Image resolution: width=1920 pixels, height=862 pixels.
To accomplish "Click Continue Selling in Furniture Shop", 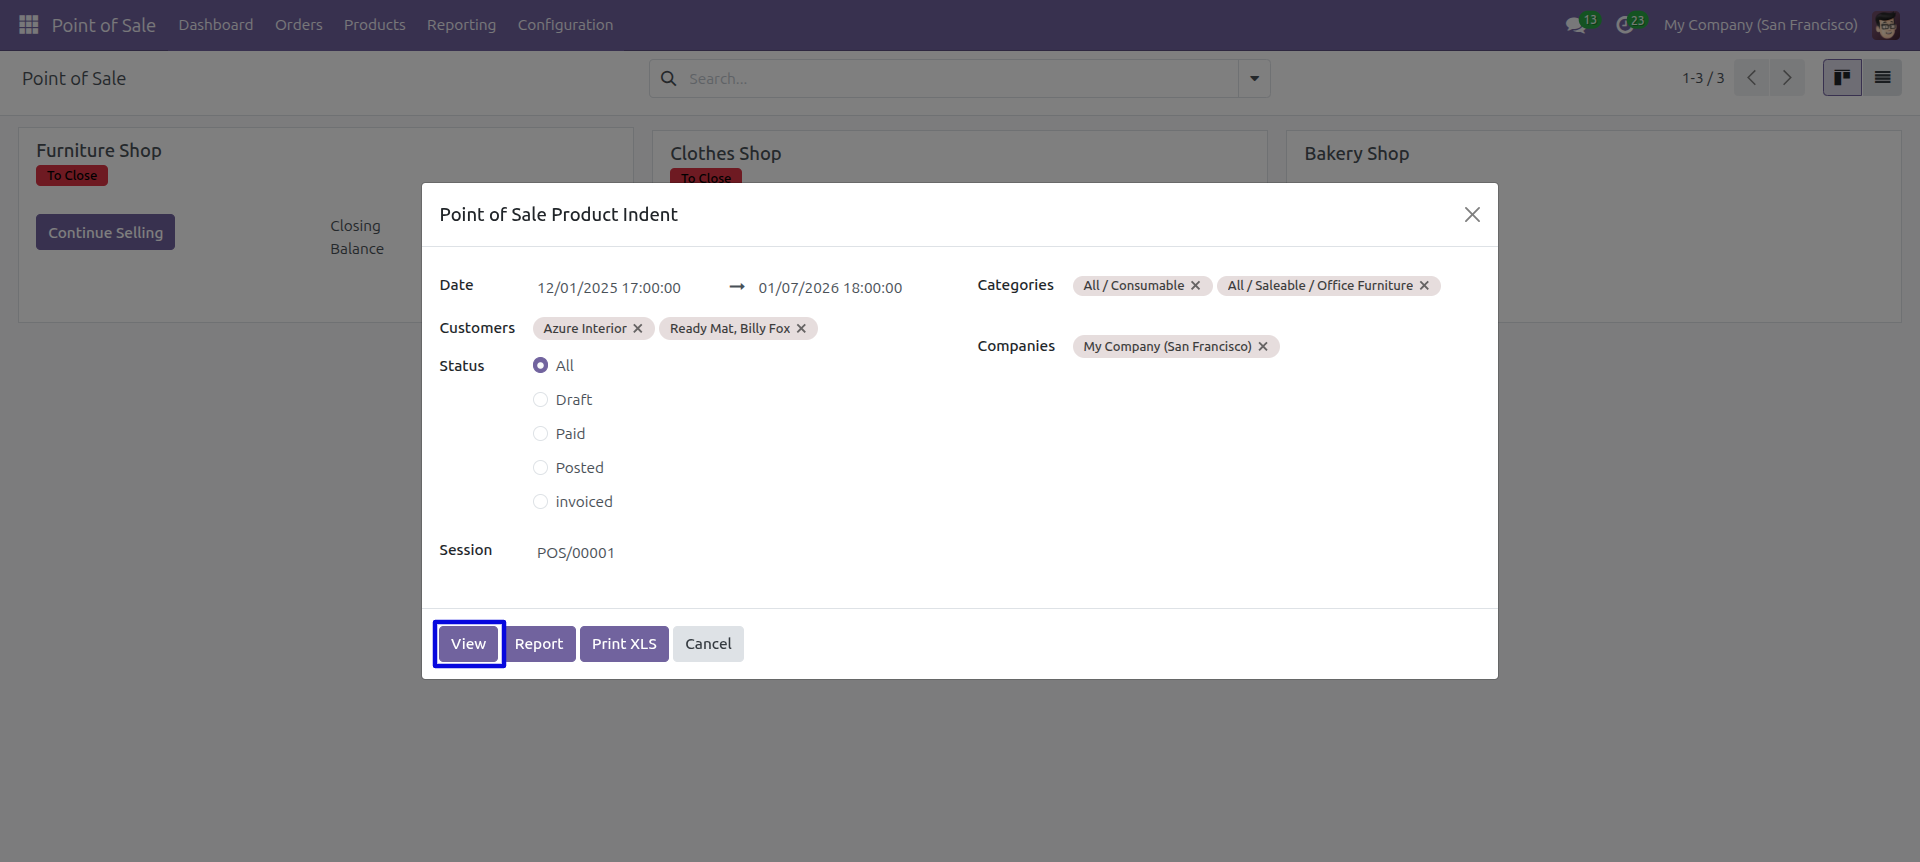I will [106, 232].
